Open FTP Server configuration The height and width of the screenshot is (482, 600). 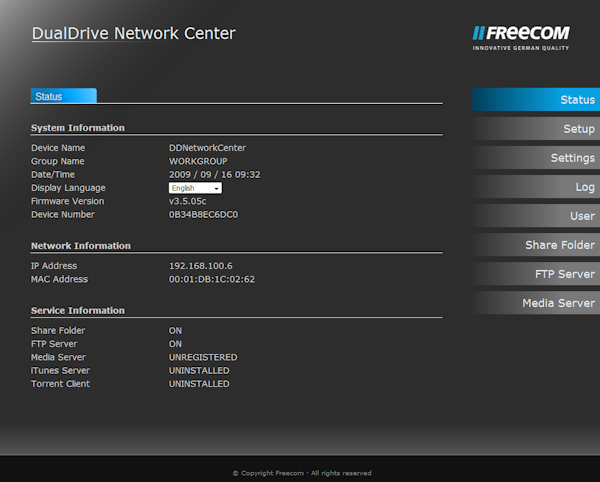point(535,274)
